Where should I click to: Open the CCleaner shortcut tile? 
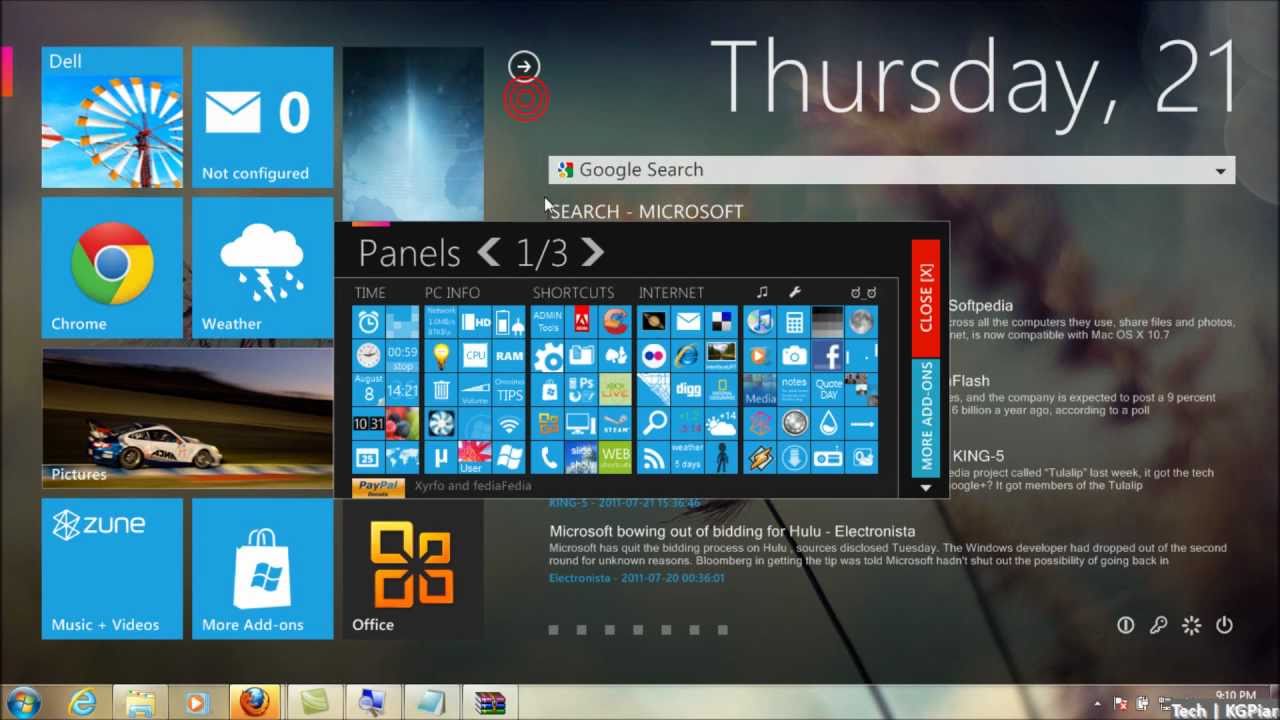click(616, 321)
